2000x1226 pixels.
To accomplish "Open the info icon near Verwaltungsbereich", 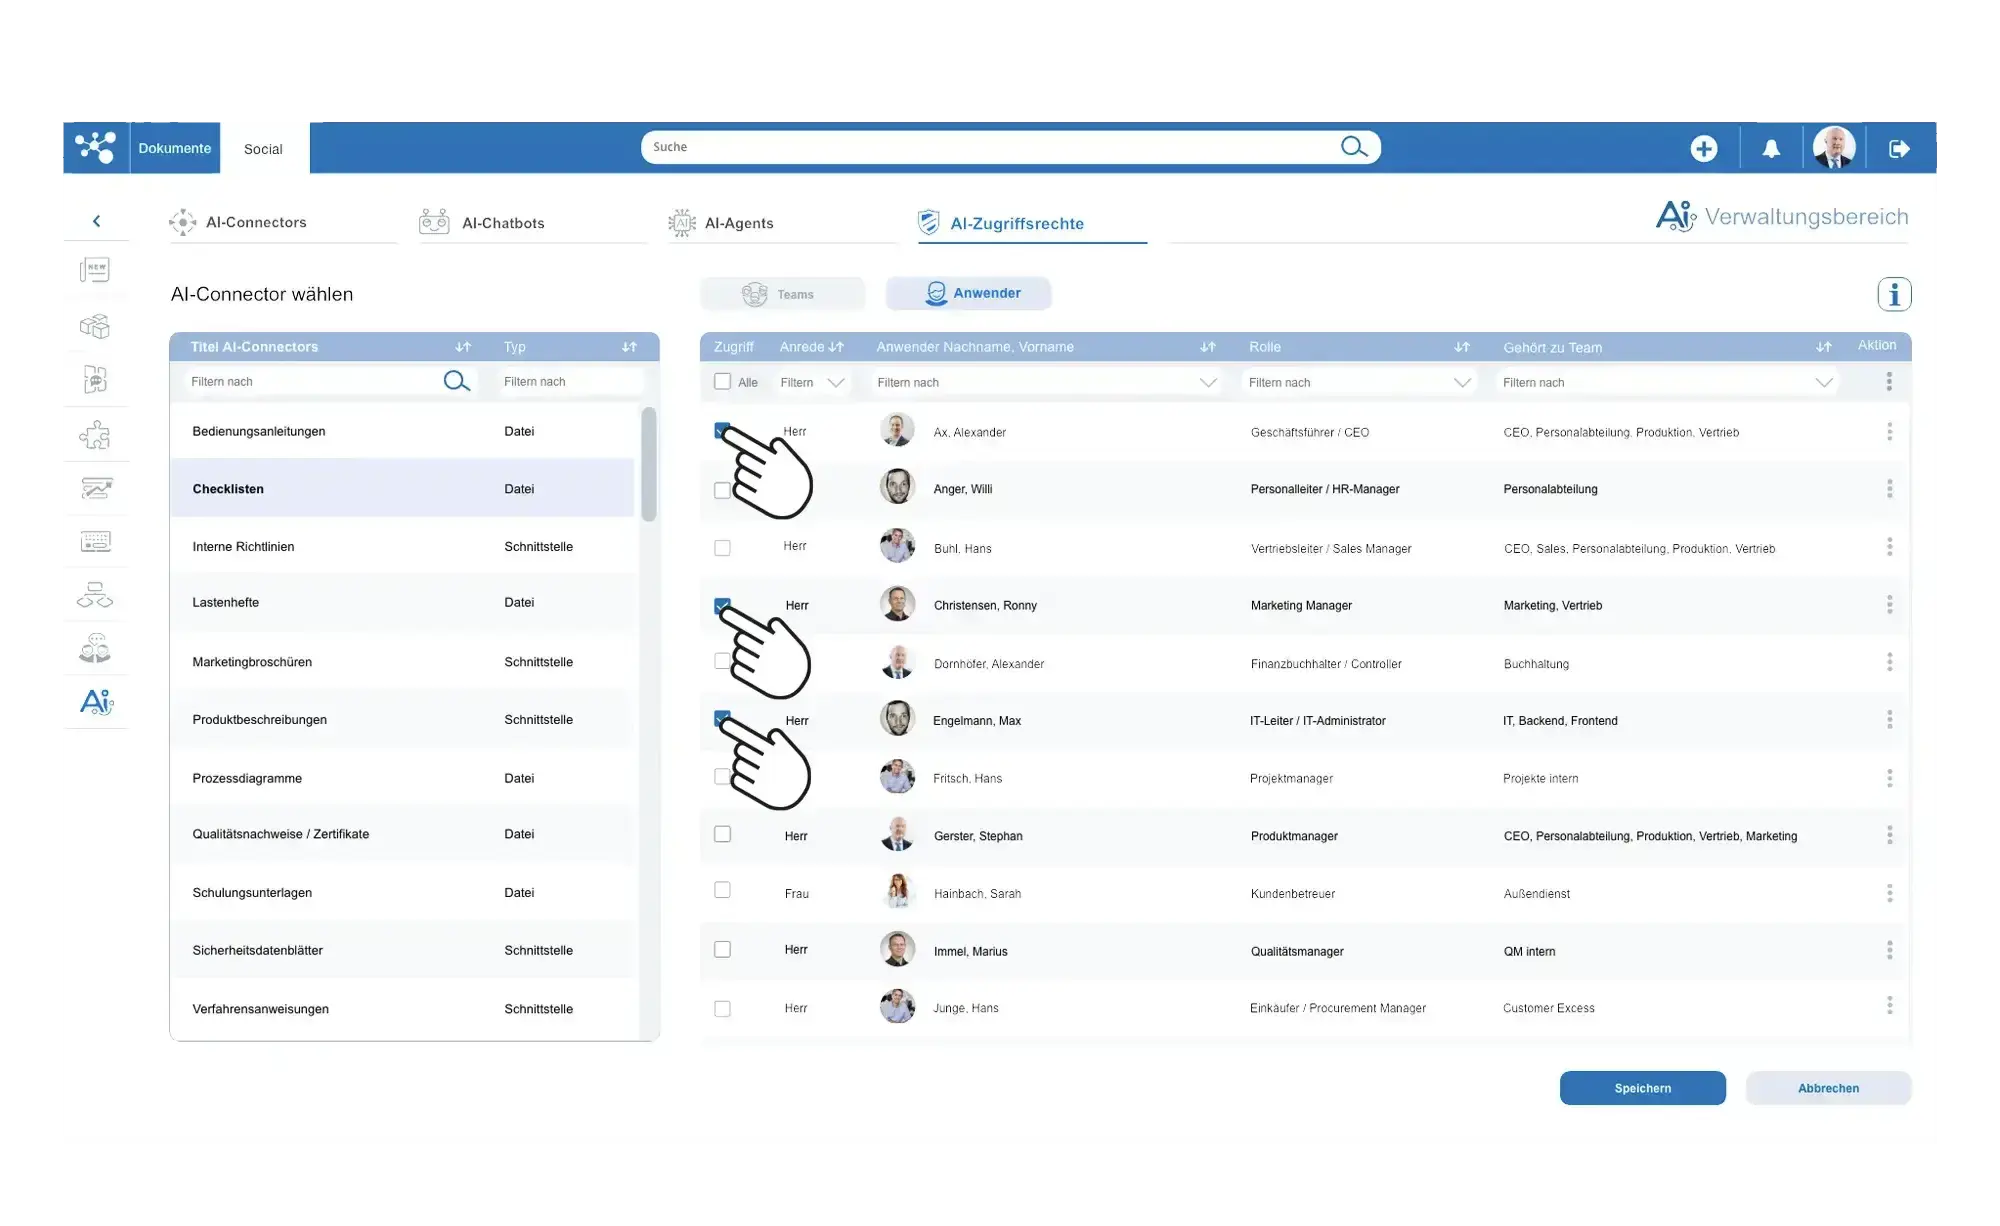I will click(x=1894, y=294).
